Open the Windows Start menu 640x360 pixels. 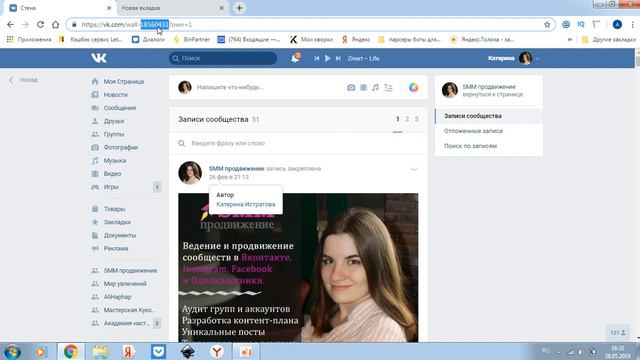12,351
